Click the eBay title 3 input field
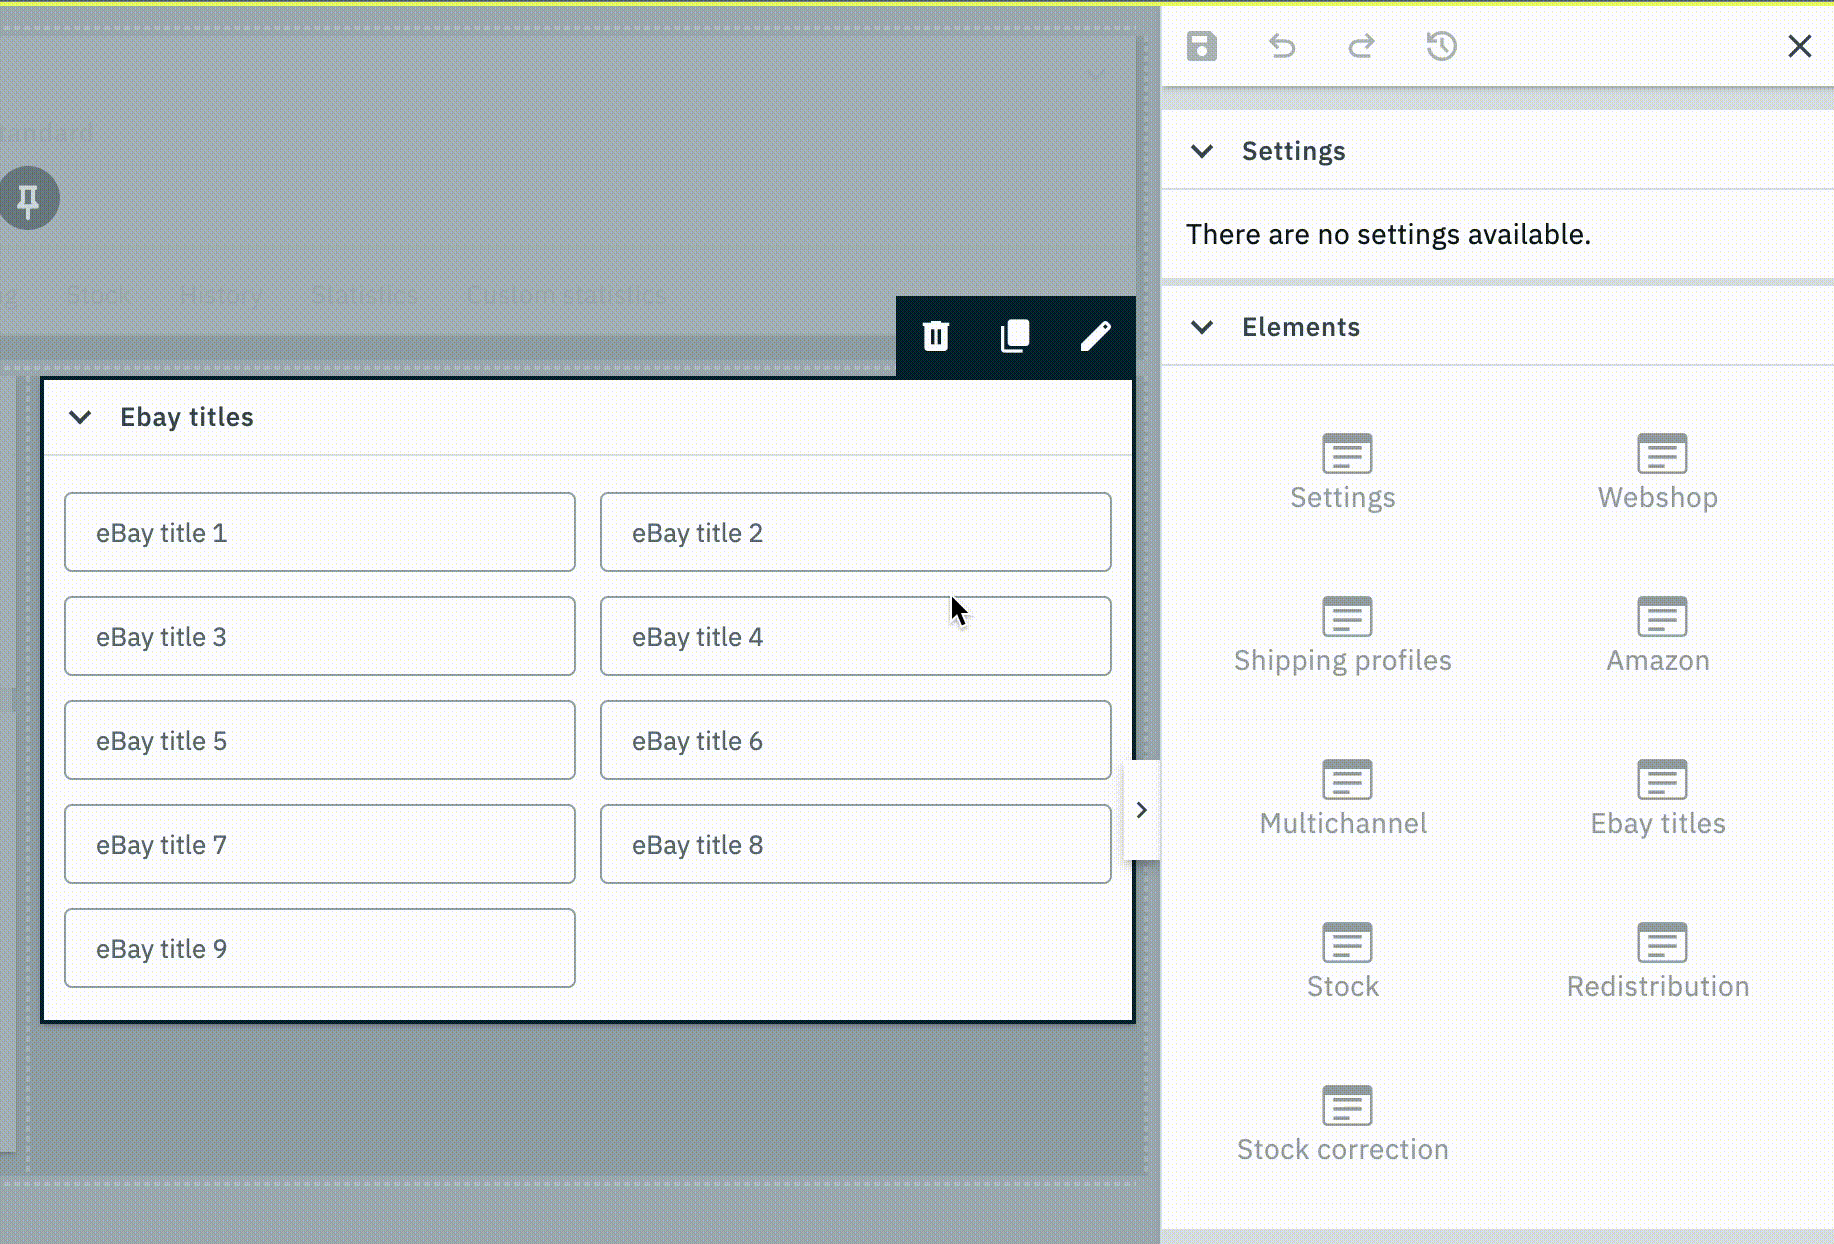Viewport: 1834px width, 1244px height. pyautogui.click(x=320, y=636)
